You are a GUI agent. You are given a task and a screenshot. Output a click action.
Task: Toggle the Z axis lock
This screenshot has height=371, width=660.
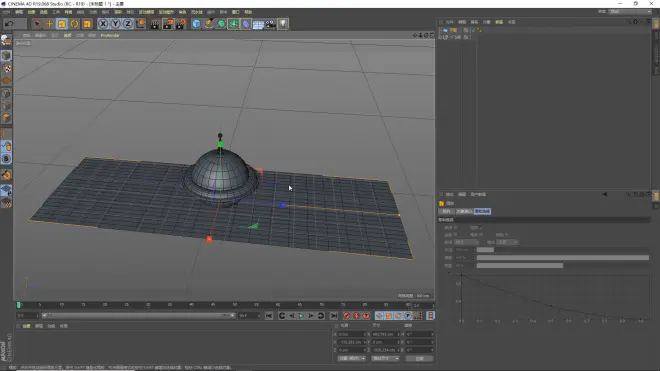pos(128,24)
